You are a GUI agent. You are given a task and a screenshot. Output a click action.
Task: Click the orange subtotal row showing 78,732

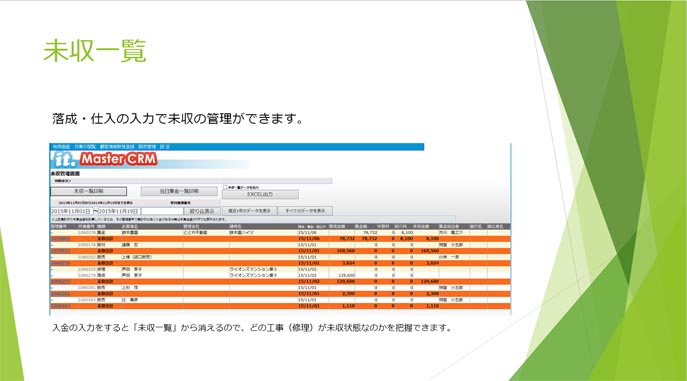(x=280, y=239)
